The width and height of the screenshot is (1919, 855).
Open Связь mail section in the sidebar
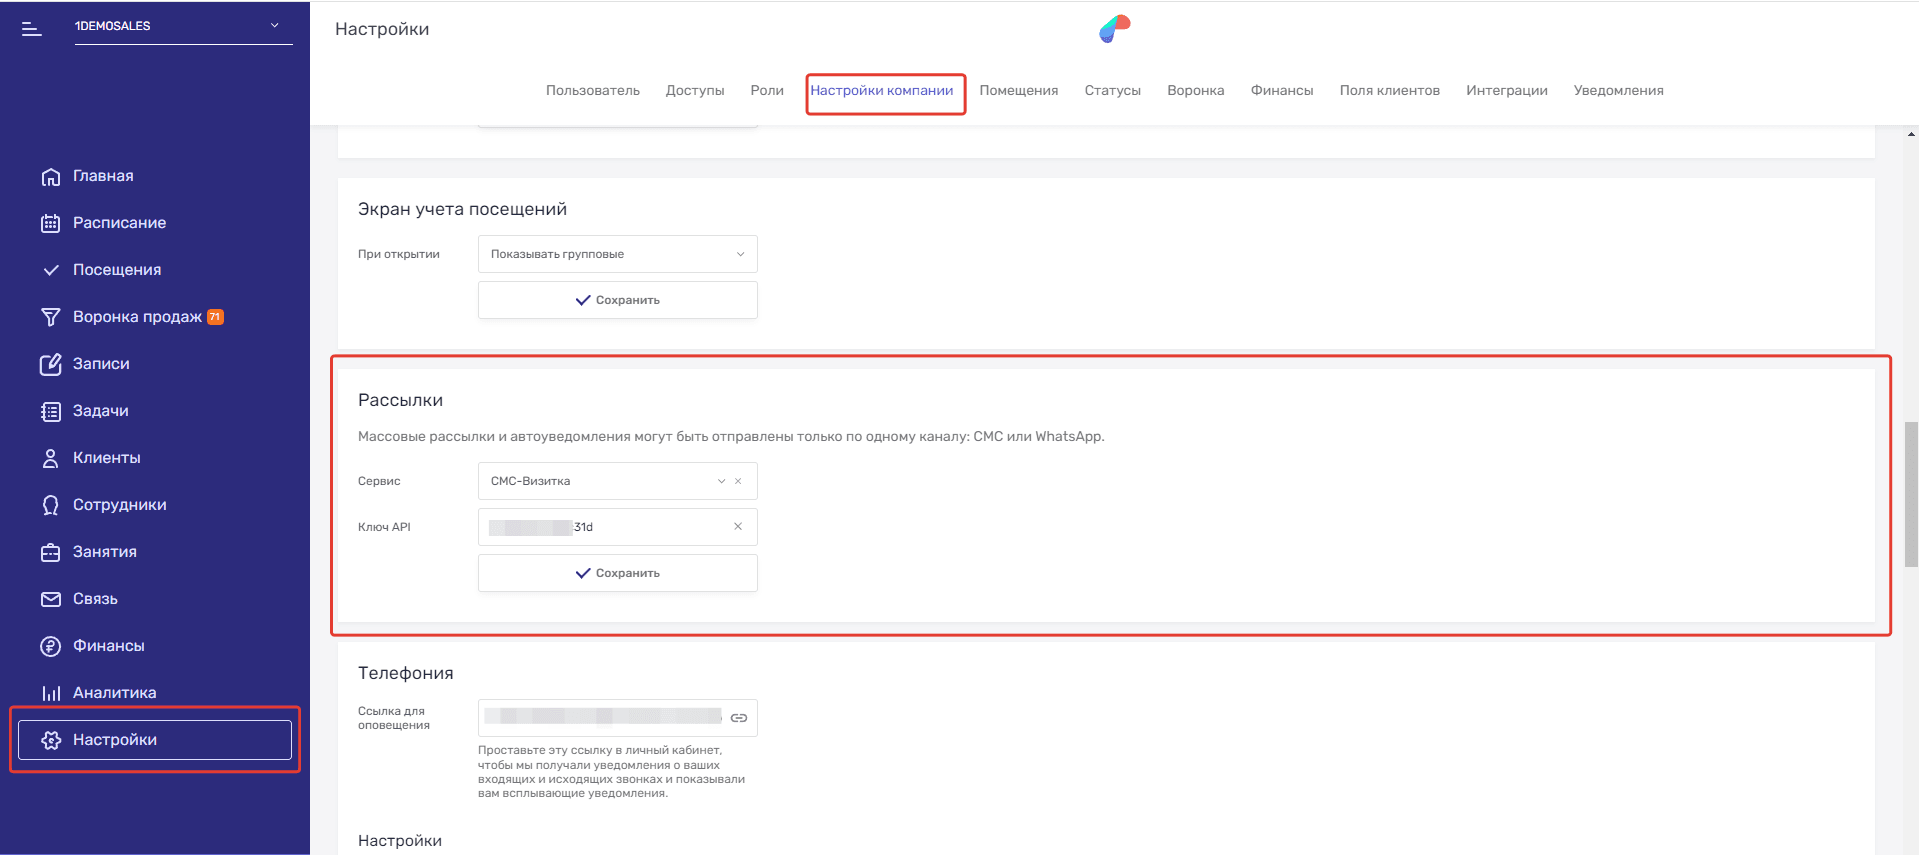point(95,599)
